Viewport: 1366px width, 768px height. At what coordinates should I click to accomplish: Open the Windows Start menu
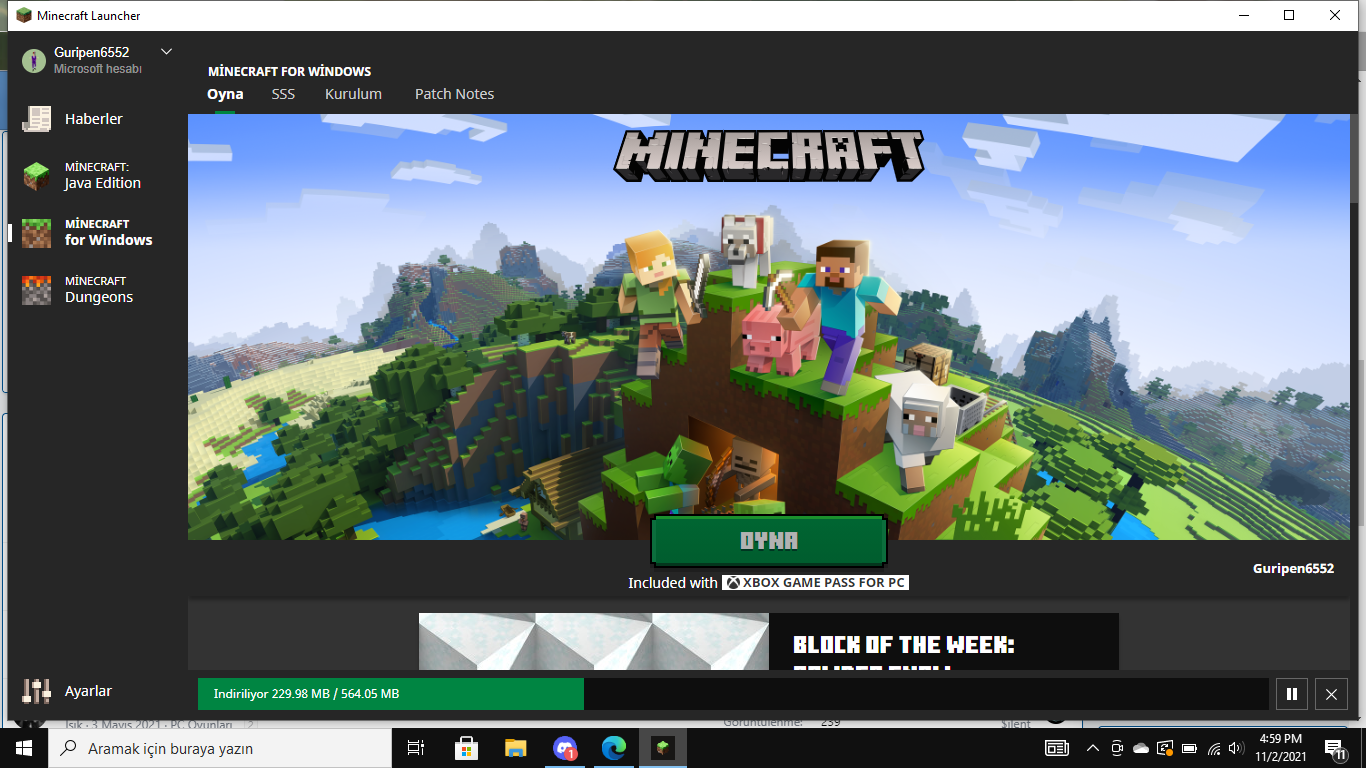(23, 748)
